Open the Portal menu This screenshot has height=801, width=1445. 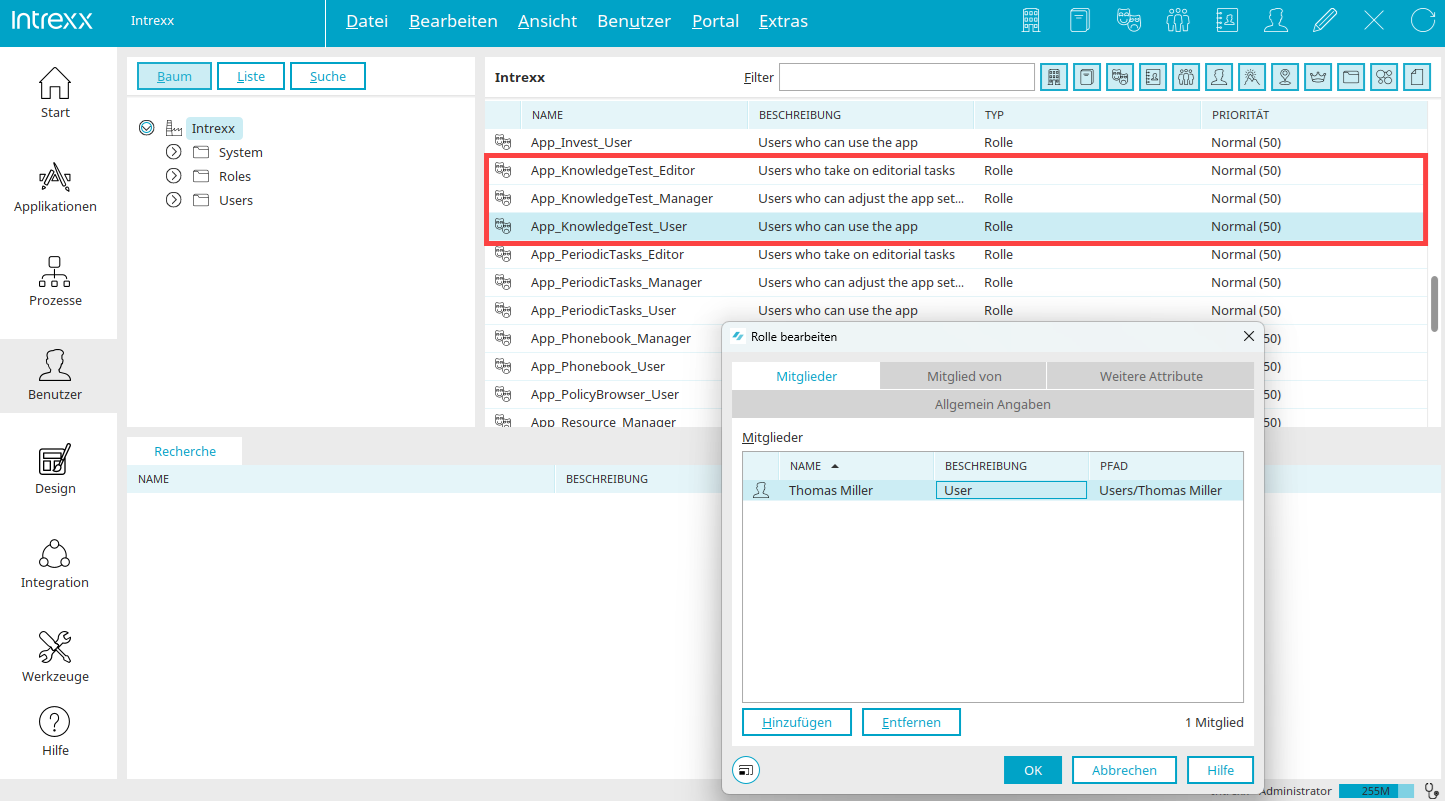coord(715,21)
